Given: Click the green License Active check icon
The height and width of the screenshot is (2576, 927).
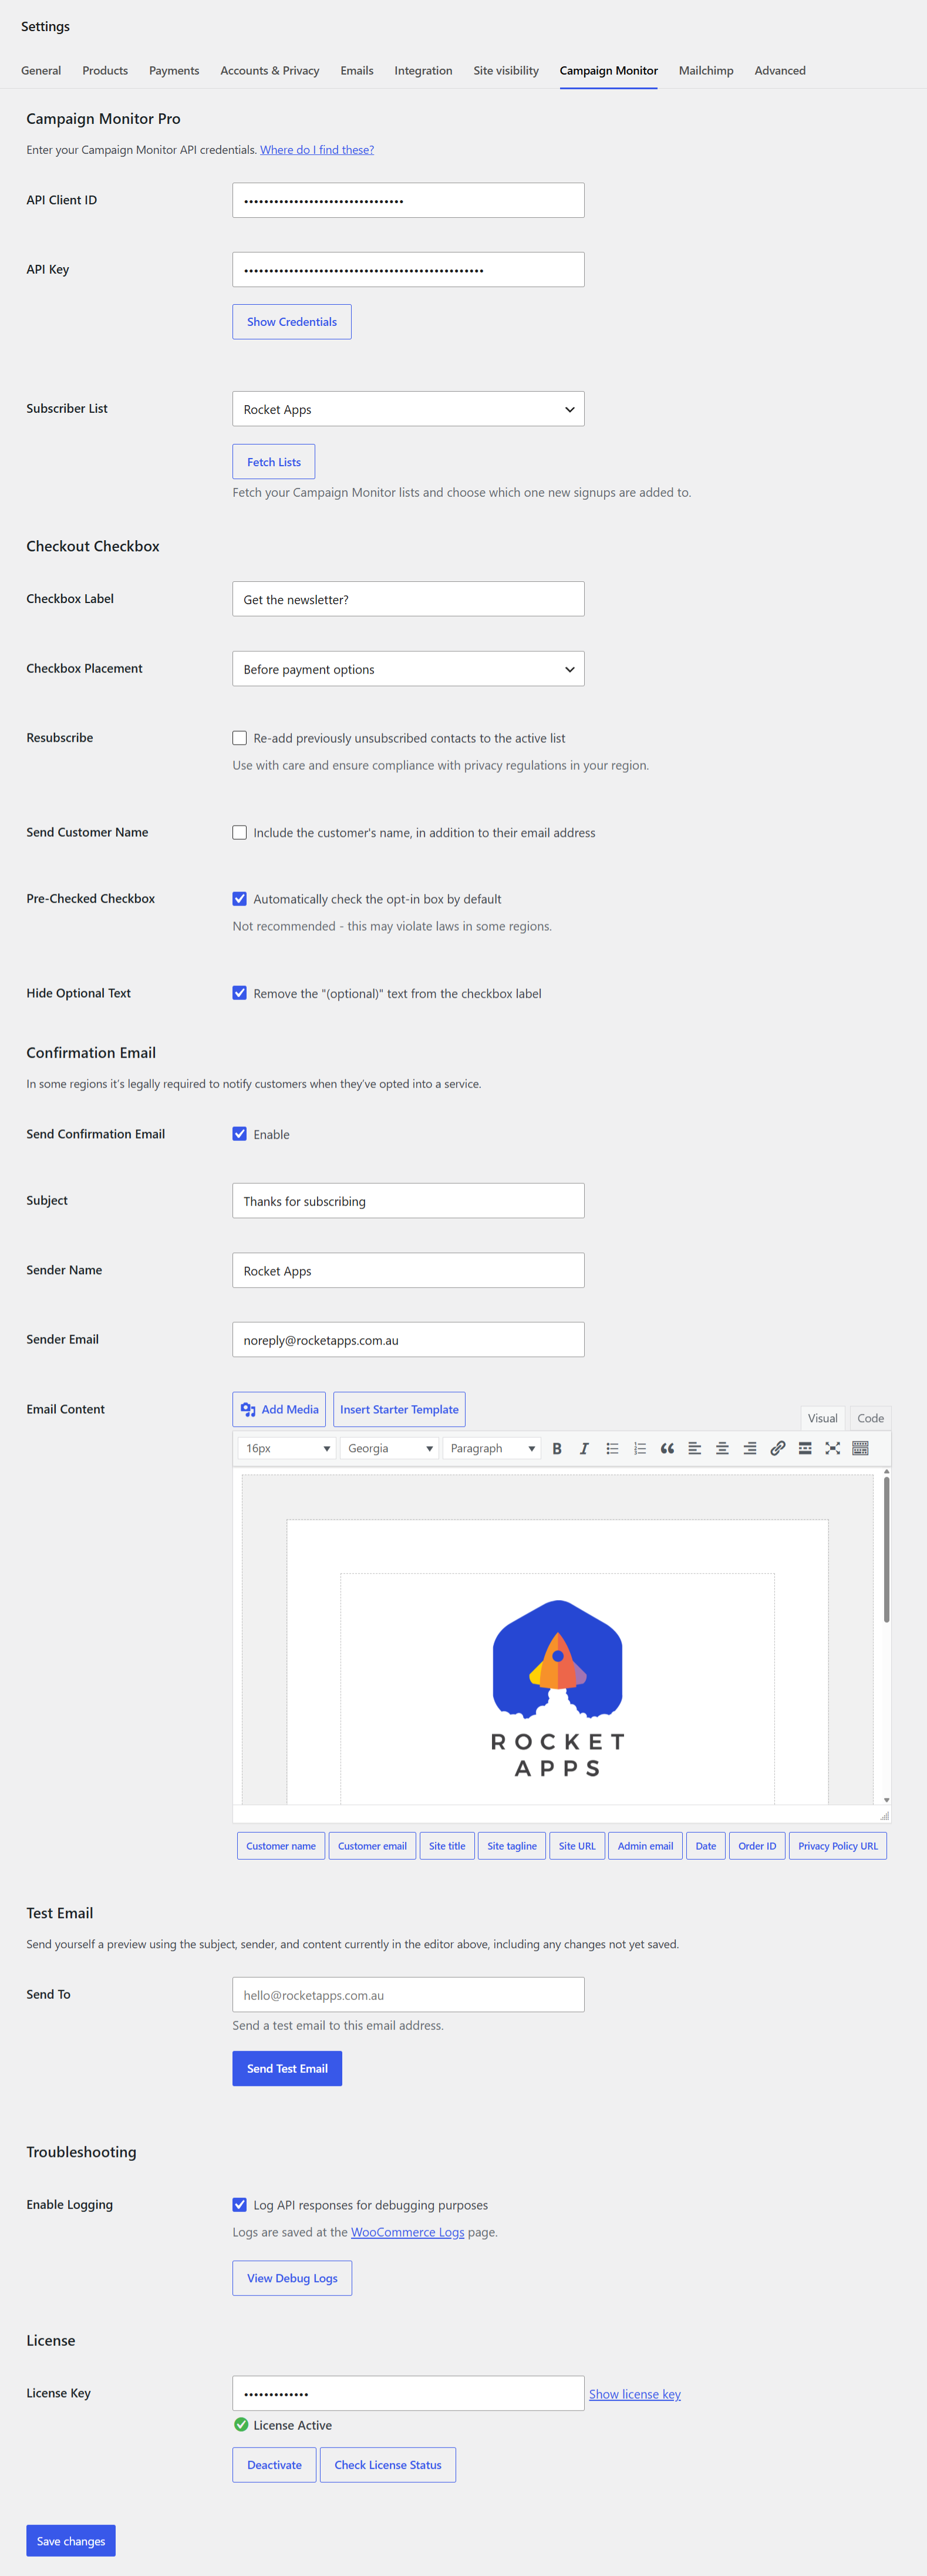Looking at the screenshot, I should (x=241, y=2425).
